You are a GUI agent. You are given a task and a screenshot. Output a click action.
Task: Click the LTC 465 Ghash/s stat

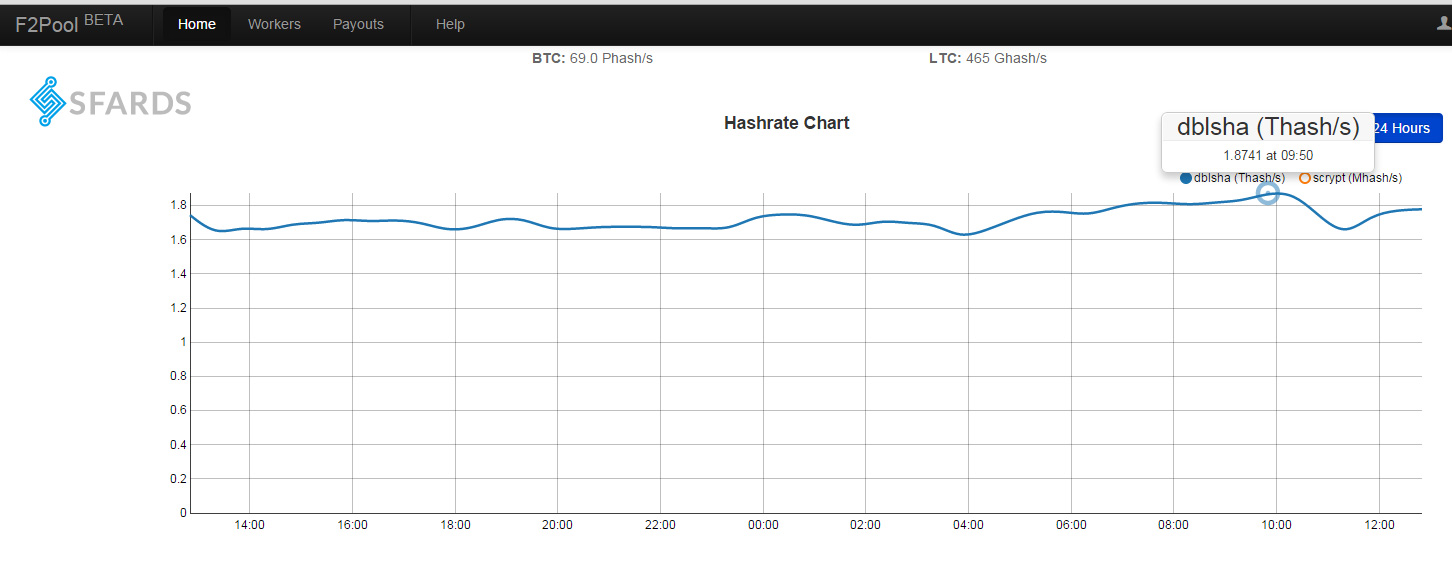click(988, 58)
